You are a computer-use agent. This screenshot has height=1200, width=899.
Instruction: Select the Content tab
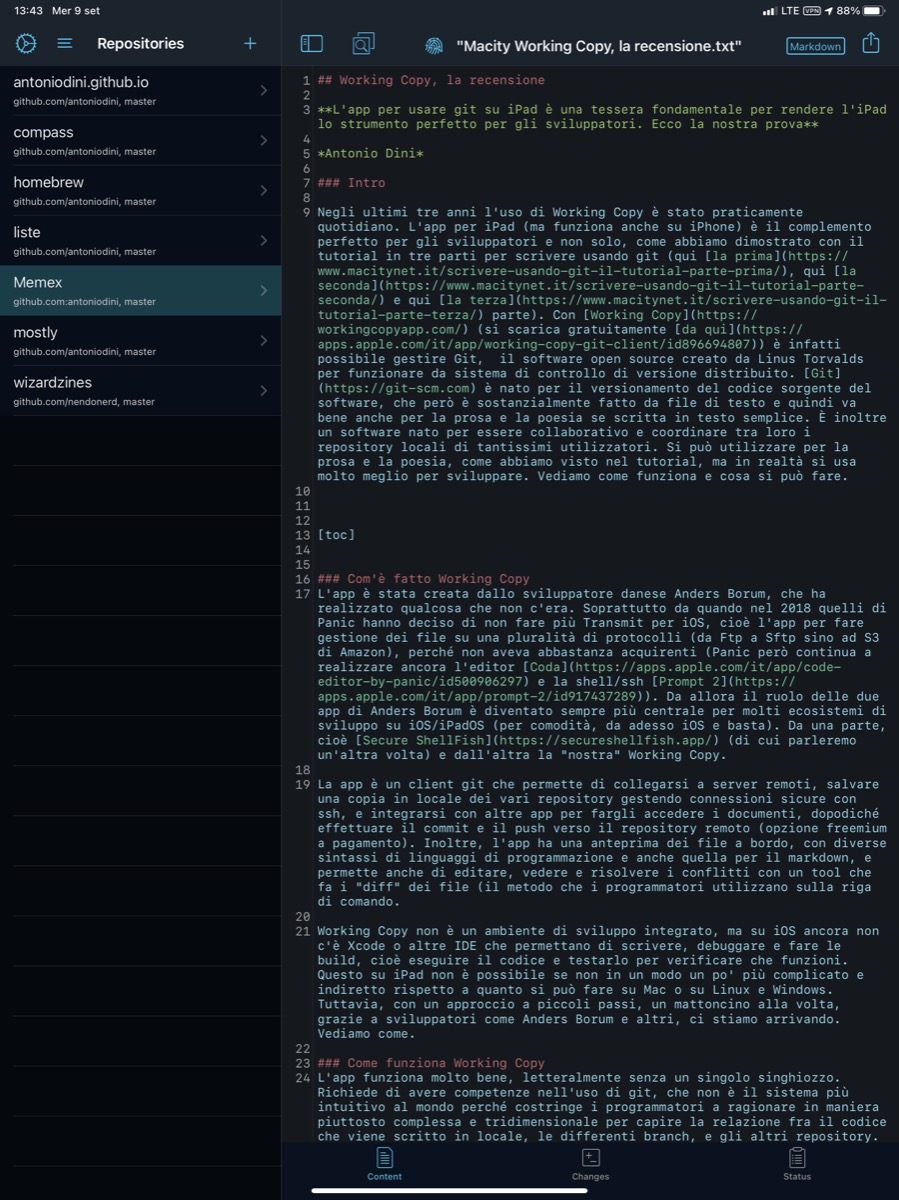tap(384, 1165)
